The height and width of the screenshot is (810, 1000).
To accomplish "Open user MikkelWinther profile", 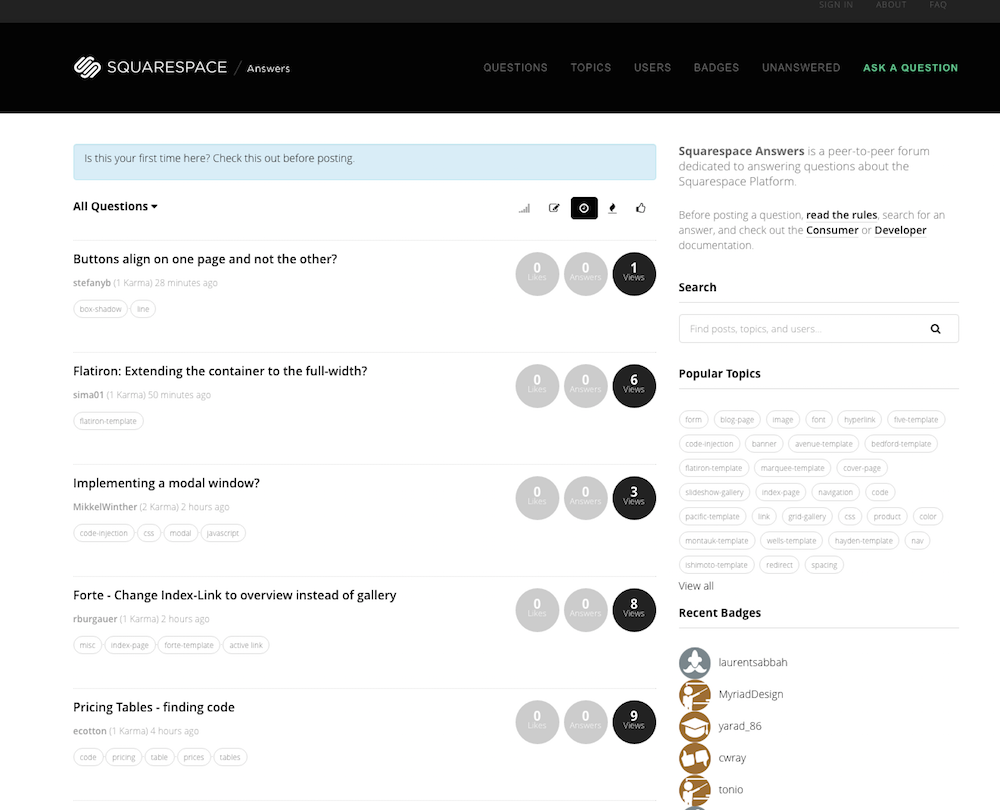I will (105, 507).
